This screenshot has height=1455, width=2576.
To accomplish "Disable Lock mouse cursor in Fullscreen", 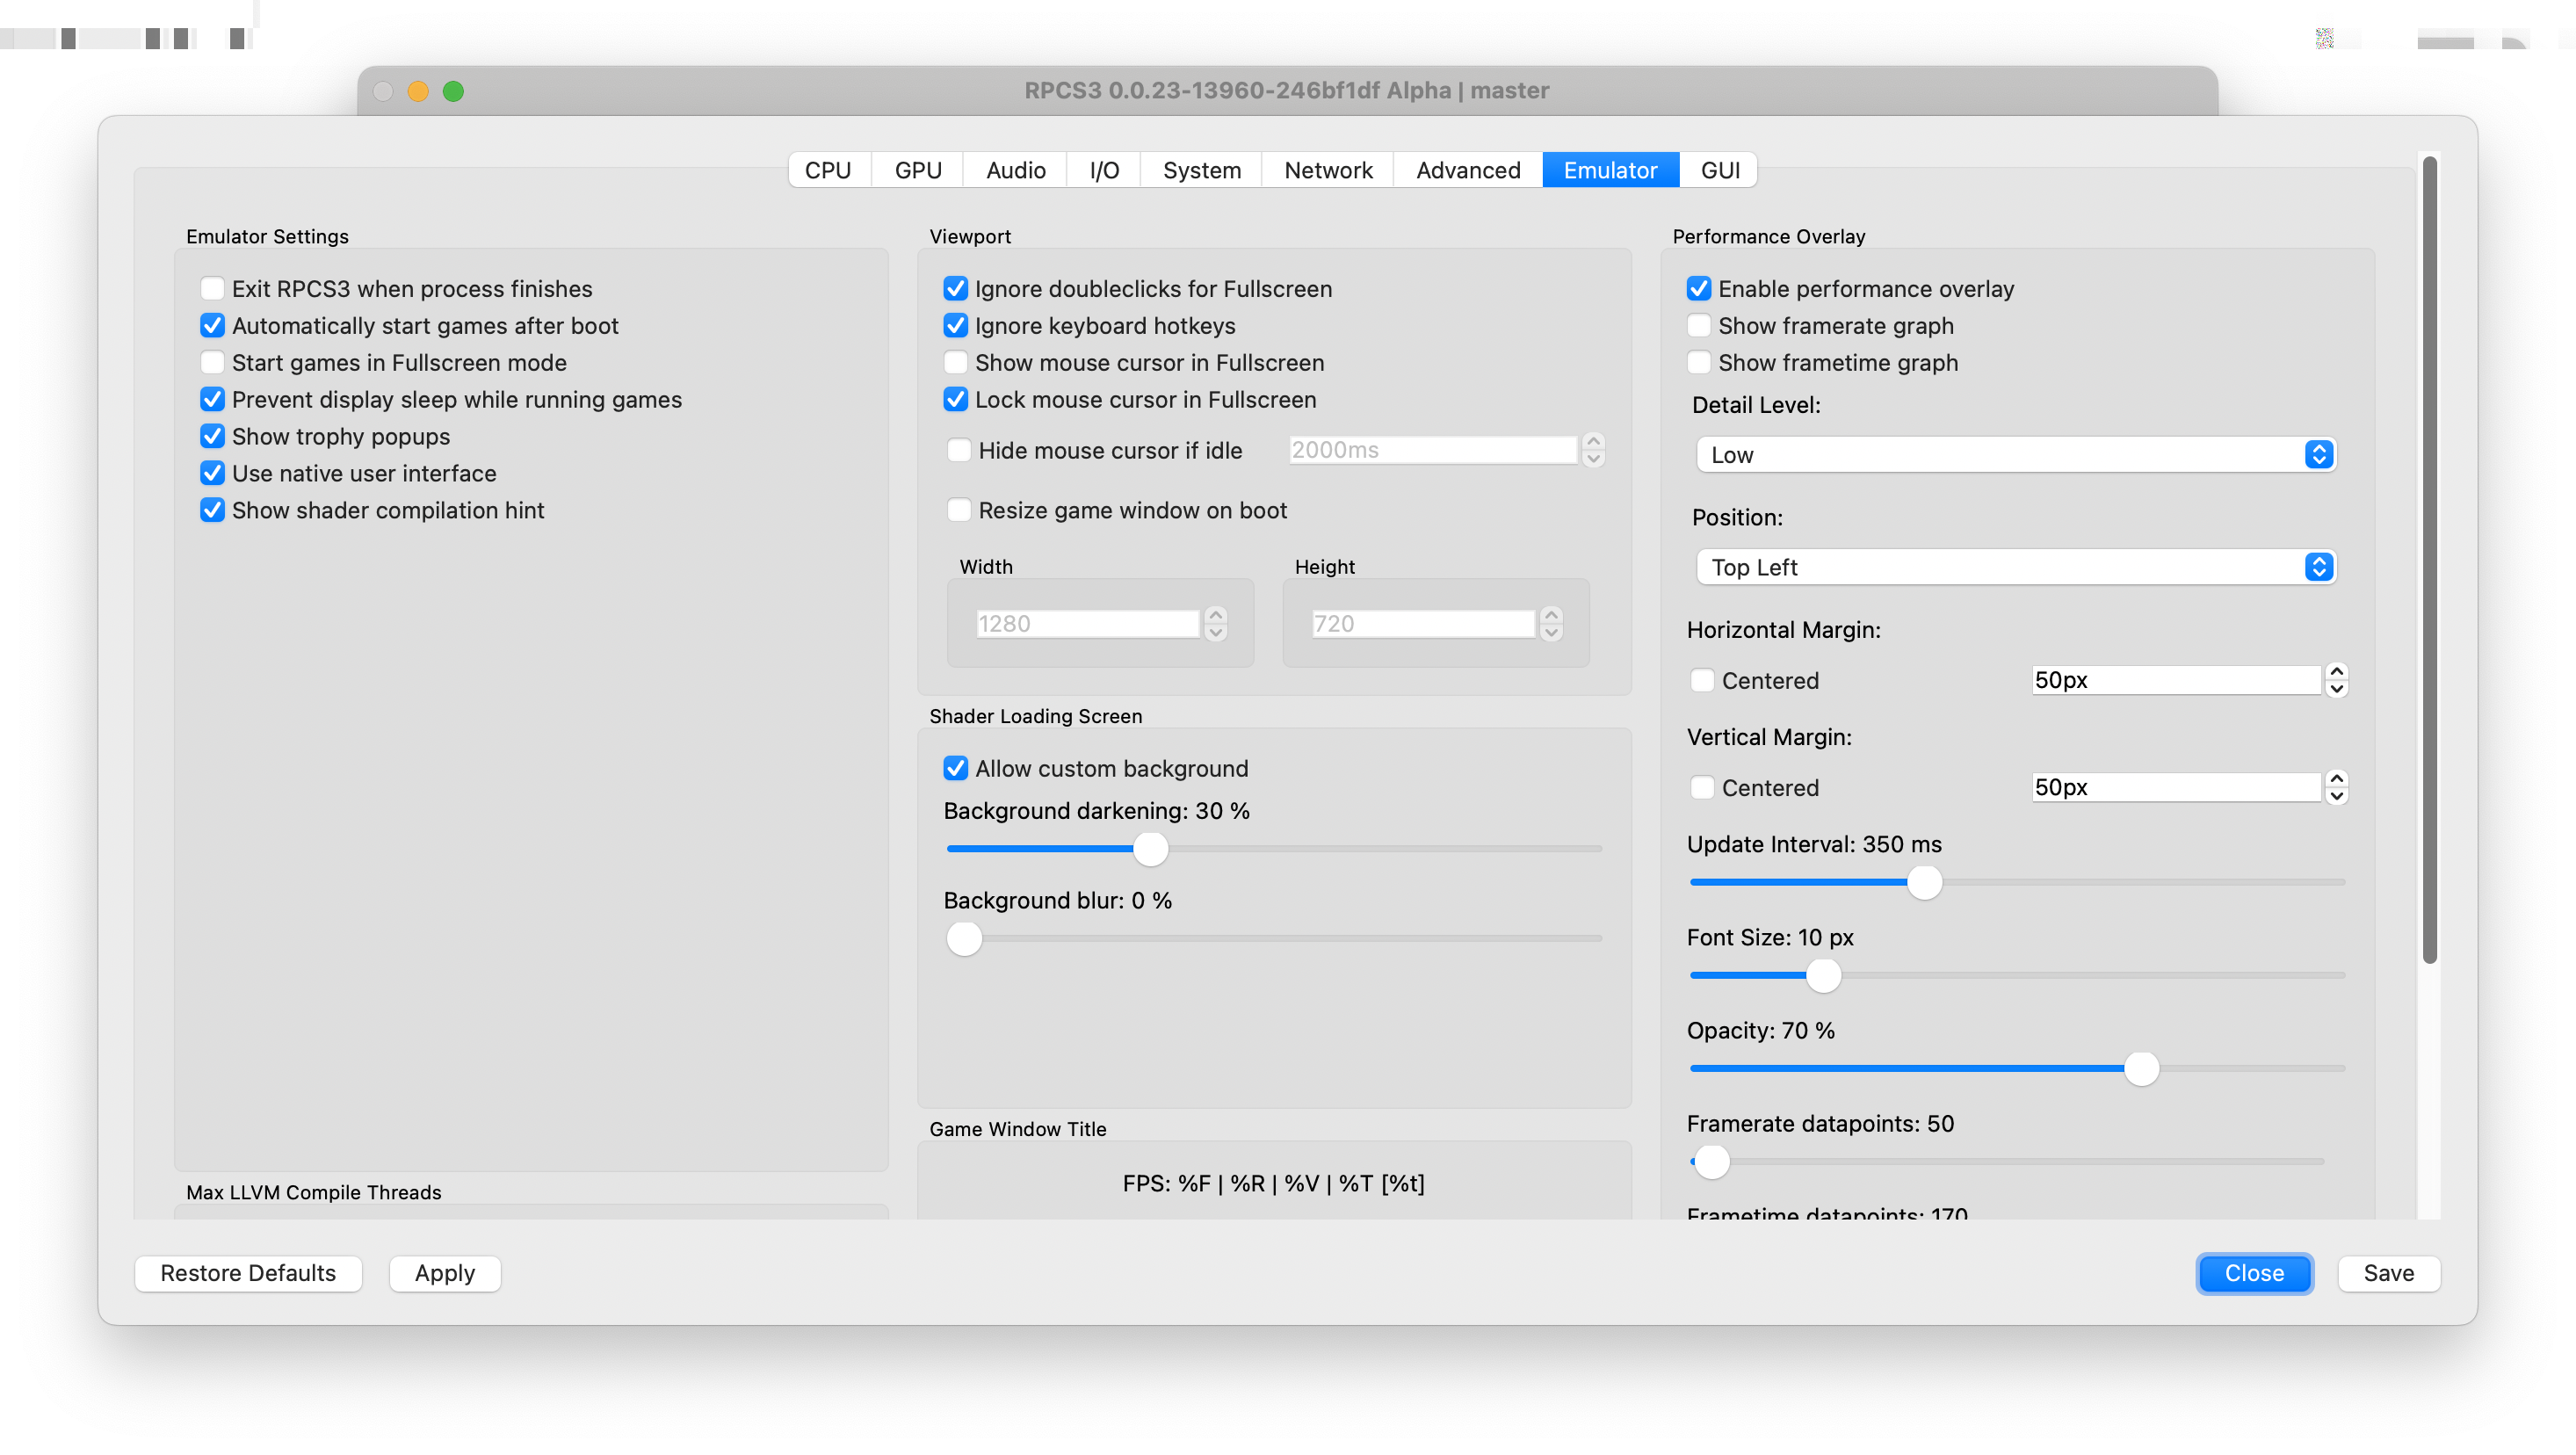I will (x=955, y=400).
